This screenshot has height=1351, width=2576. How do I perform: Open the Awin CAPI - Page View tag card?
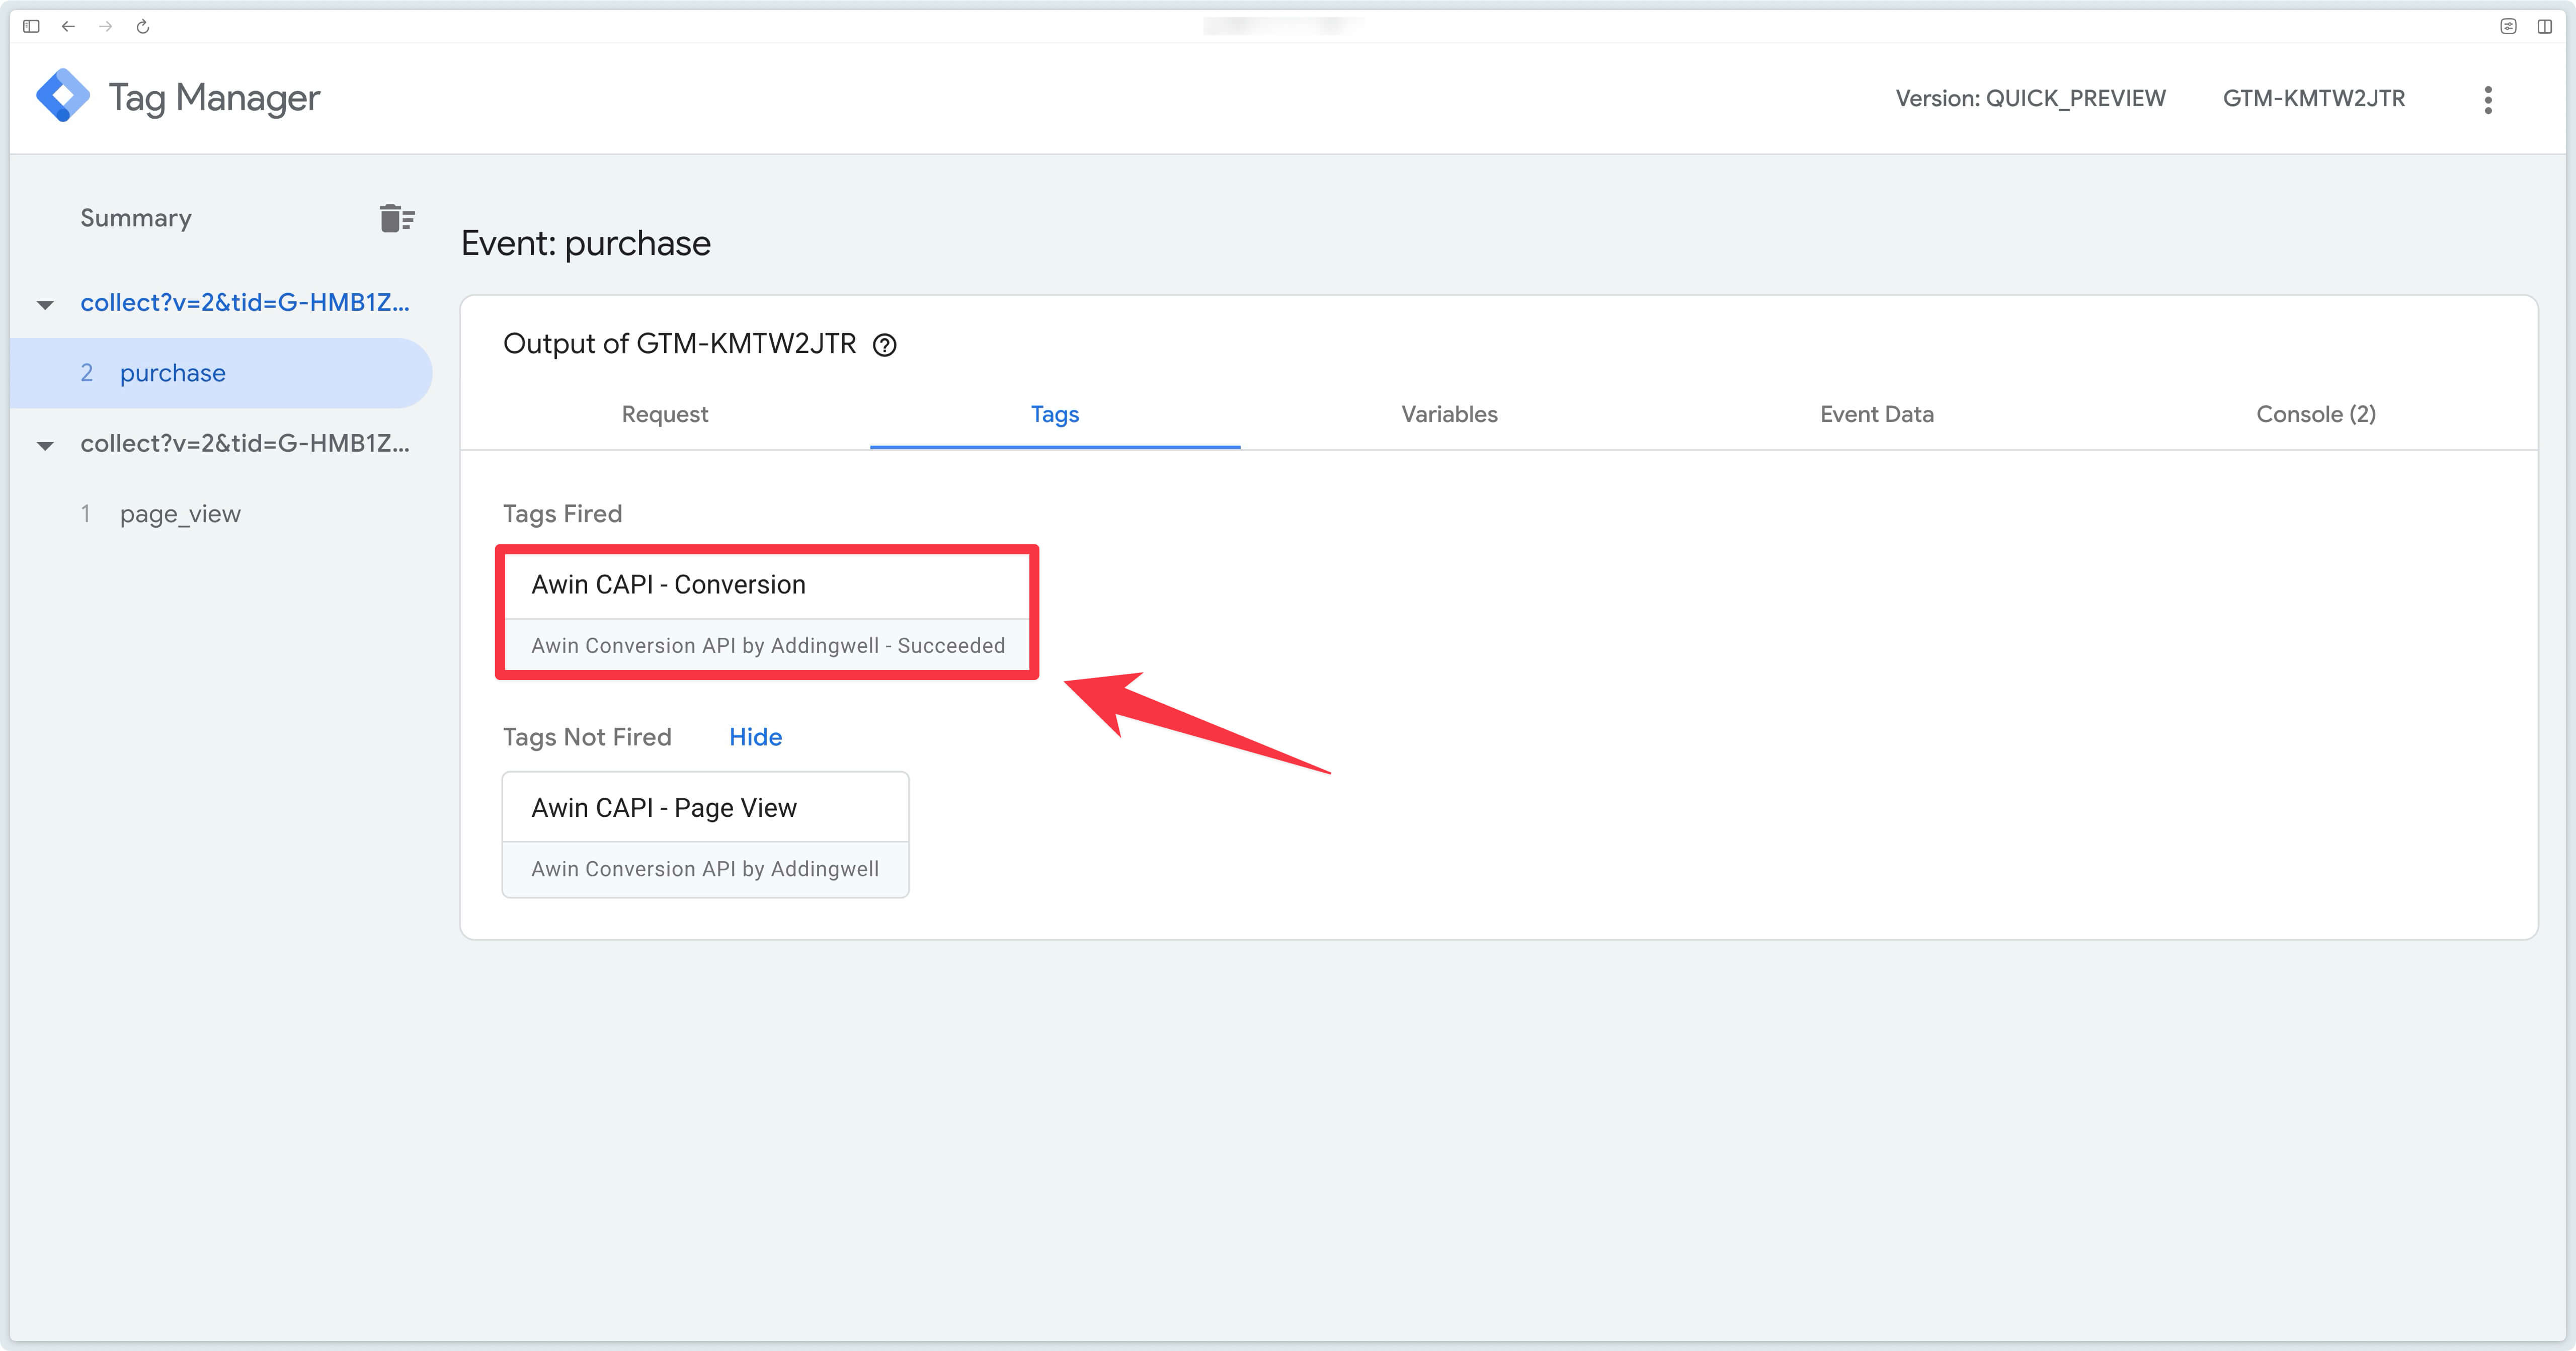point(705,834)
